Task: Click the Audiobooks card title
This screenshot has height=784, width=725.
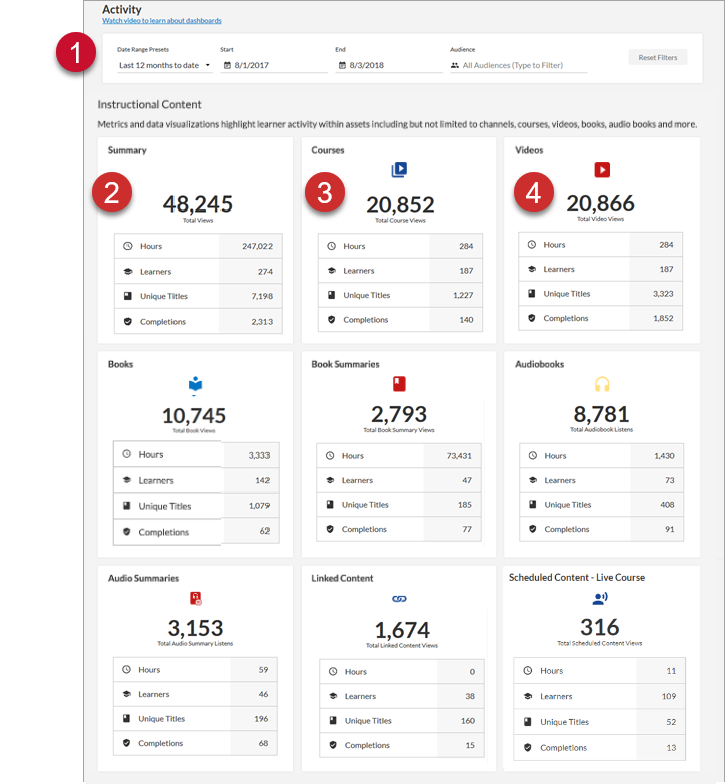Action: [540, 364]
